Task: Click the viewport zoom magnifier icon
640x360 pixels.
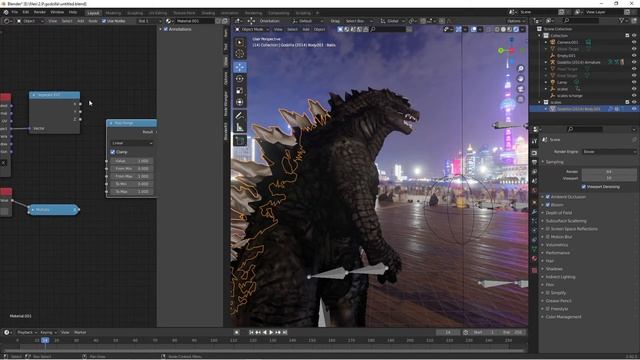Action: pos(520,69)
